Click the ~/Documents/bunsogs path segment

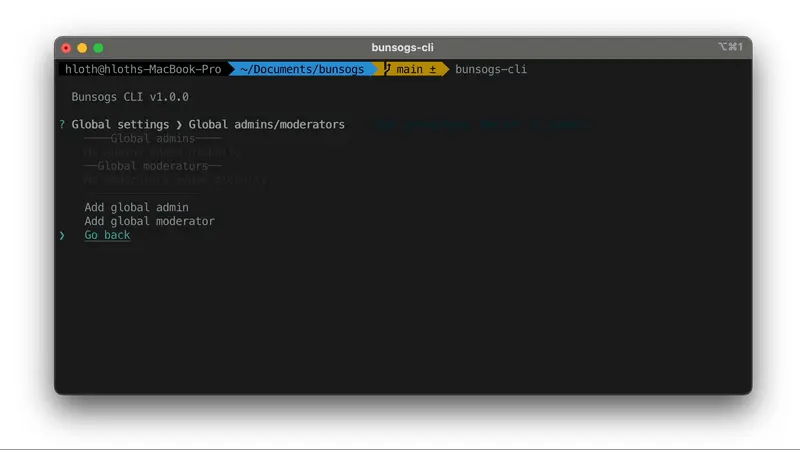[x=302, y=69]
